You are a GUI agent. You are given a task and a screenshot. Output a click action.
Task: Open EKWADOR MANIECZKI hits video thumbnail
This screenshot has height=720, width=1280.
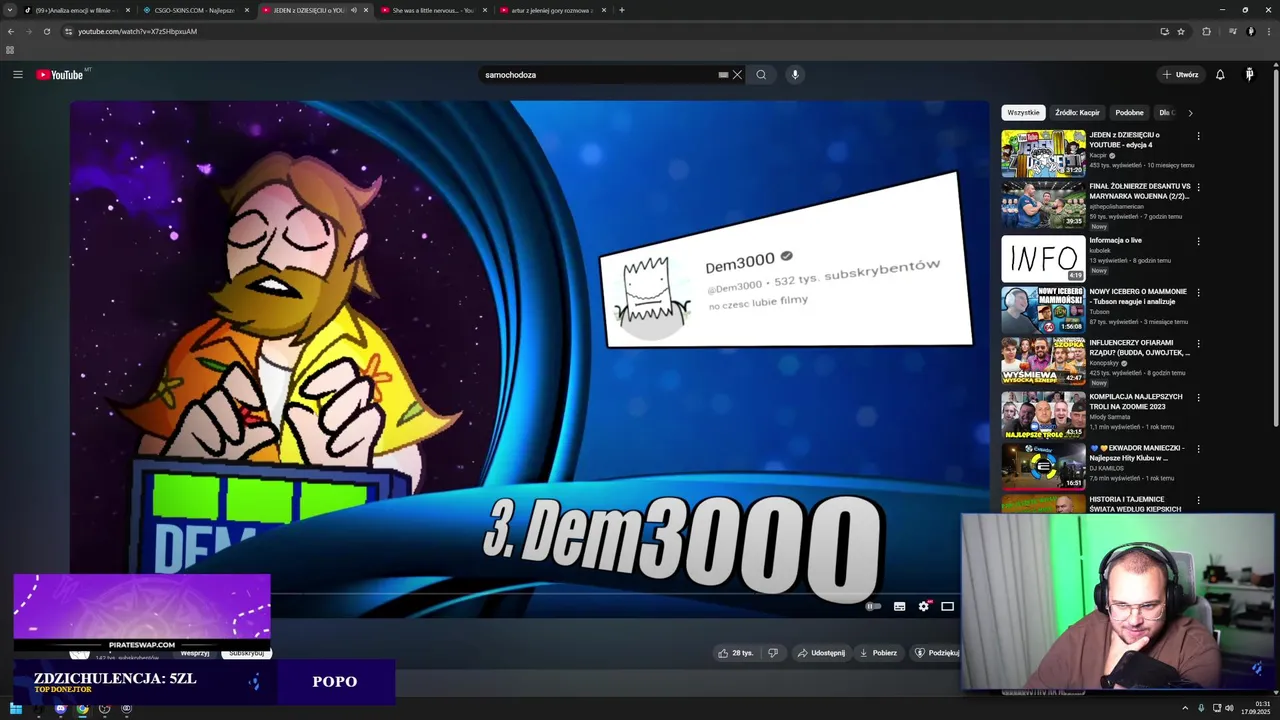click(1043, 465)
